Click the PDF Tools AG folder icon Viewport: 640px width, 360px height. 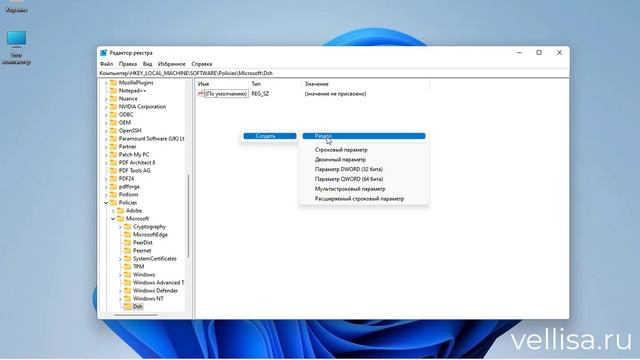pyautogui.click(x=113, y=171)
